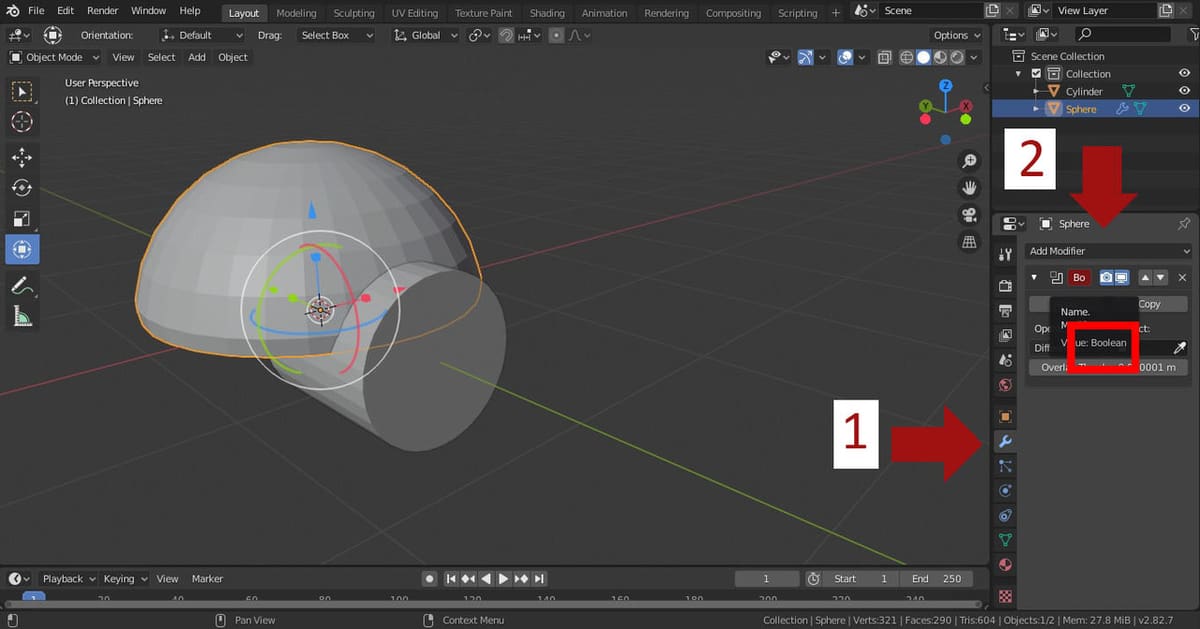Viewport: 1200px width, 629px height.
Task: Open Global transform orientation dropdown
Action: (x=424, y=35)
